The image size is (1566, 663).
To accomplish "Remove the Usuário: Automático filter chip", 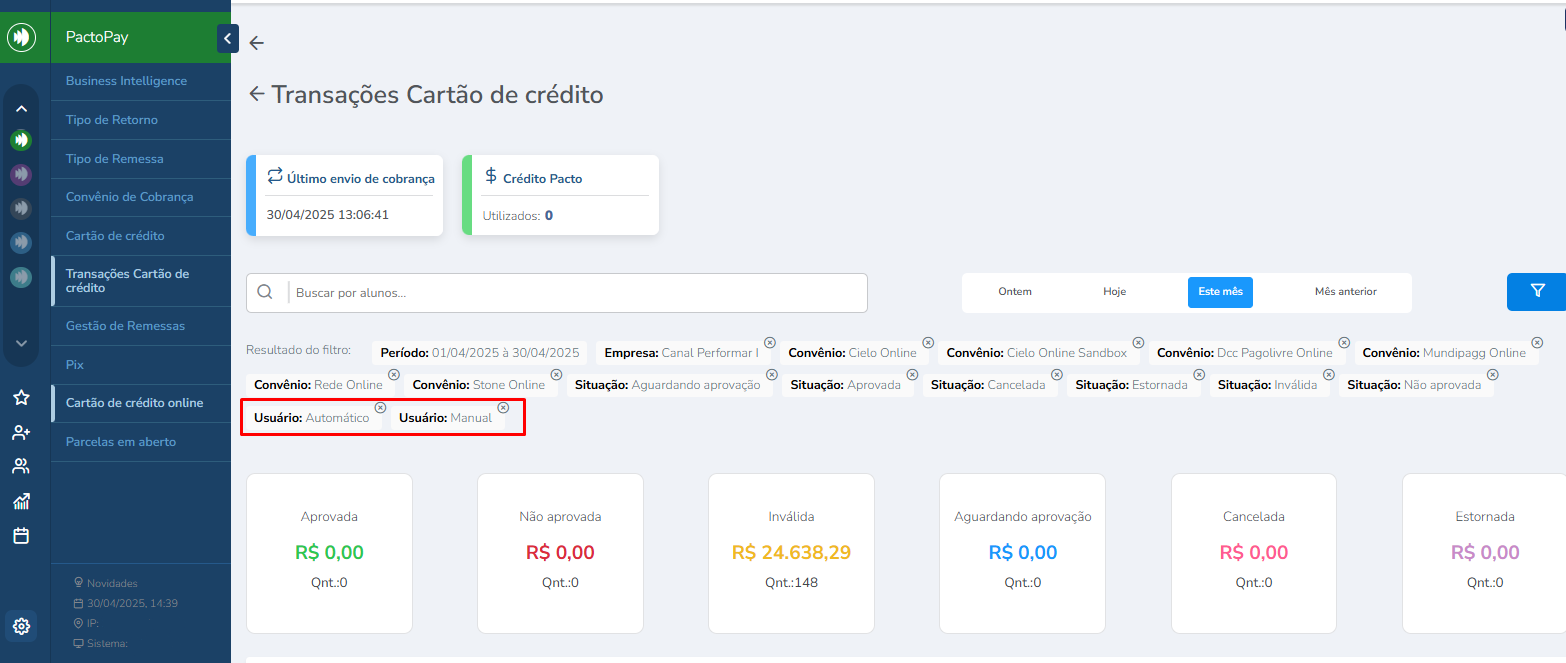I will tap(380, 408).
